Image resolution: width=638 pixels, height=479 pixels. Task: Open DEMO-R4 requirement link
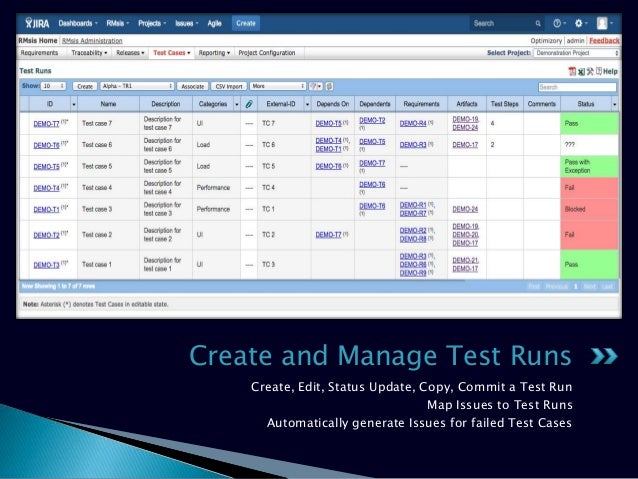[413, 123]
